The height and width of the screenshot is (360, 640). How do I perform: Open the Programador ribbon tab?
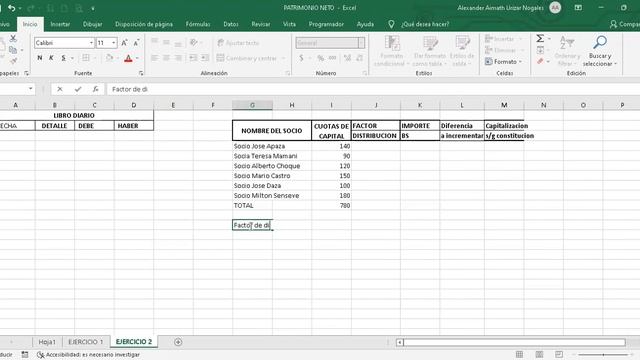[326, 24]
